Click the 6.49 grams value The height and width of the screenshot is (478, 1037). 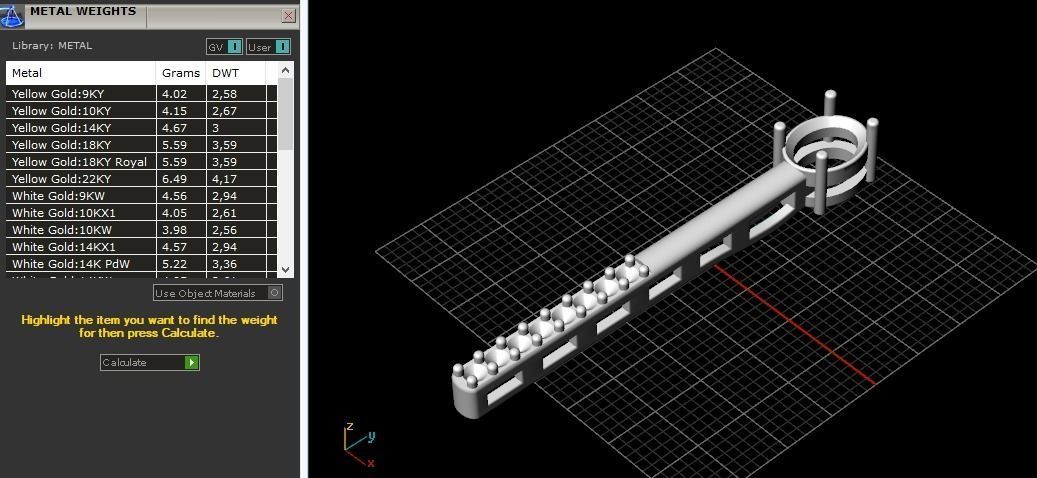[175, 179]
